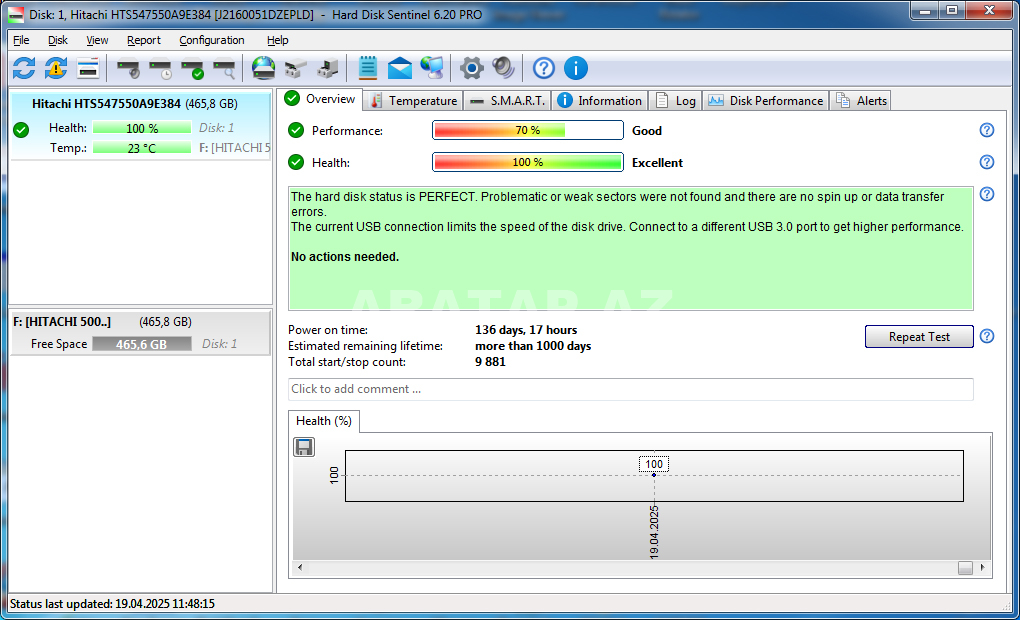Click the help icon next to Repeat Test
1020x620 pixels.
(987, 336)
